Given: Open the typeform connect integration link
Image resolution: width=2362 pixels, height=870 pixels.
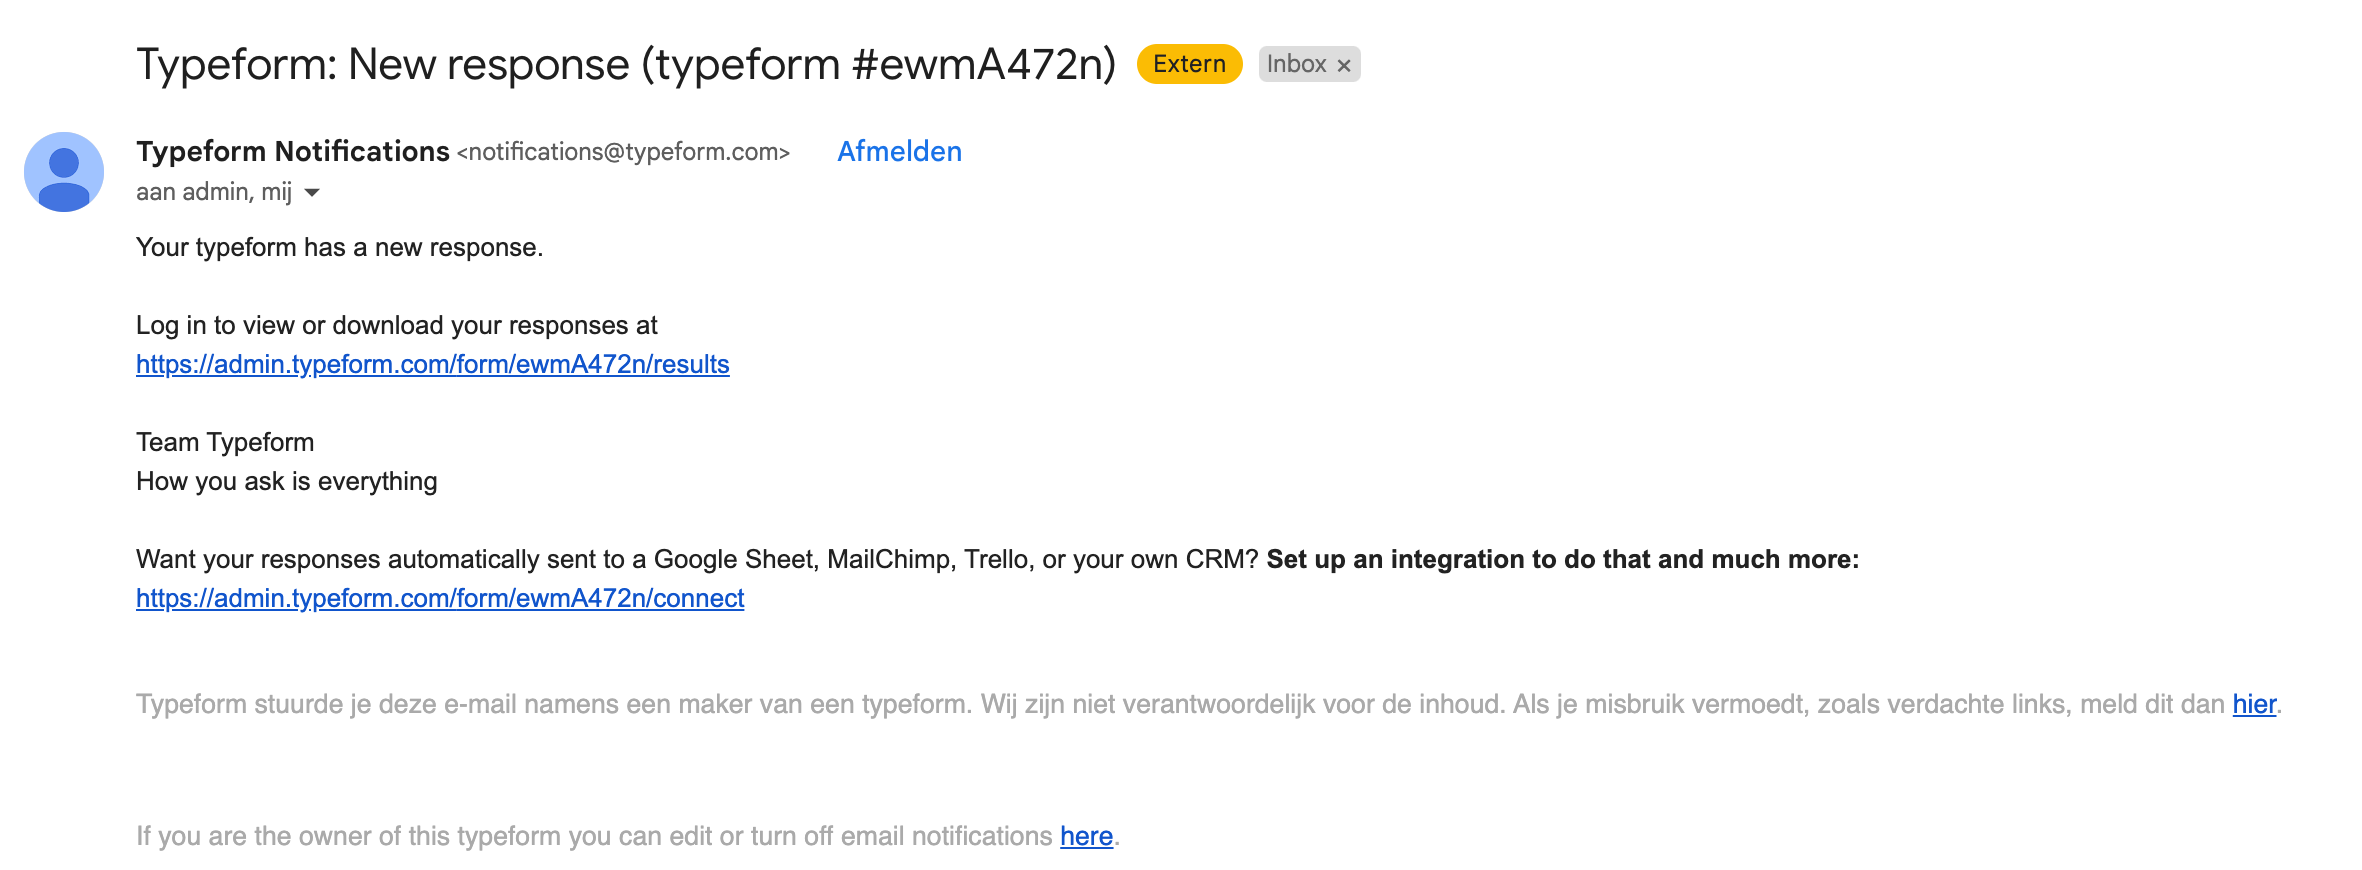Looking at the screenshot, I should pyautogui.click(x=440, y=598).
